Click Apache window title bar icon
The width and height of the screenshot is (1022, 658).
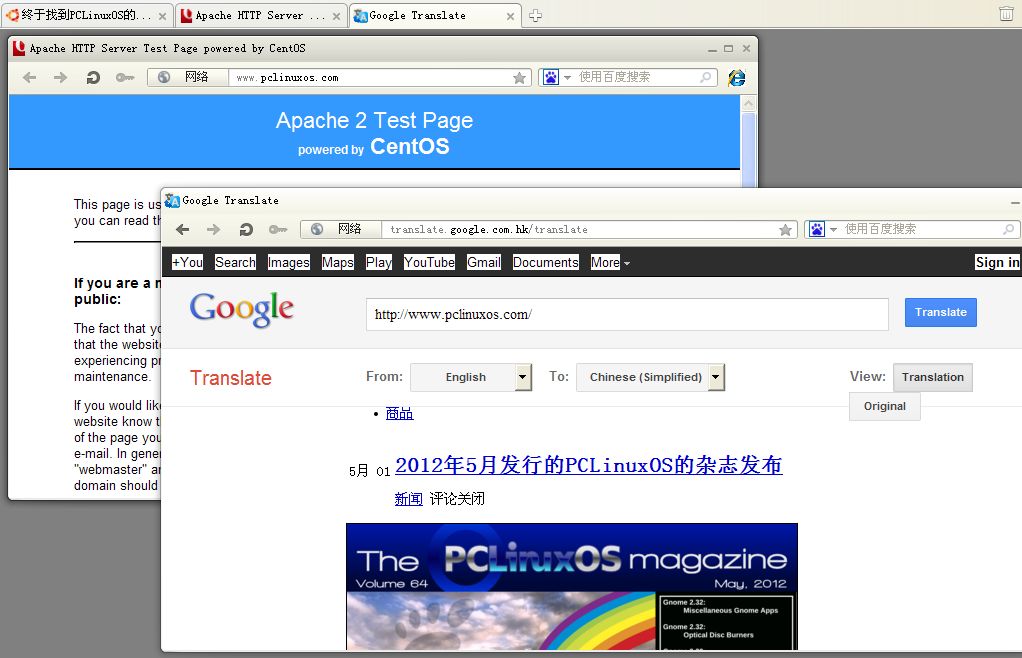tap(19, 48)
